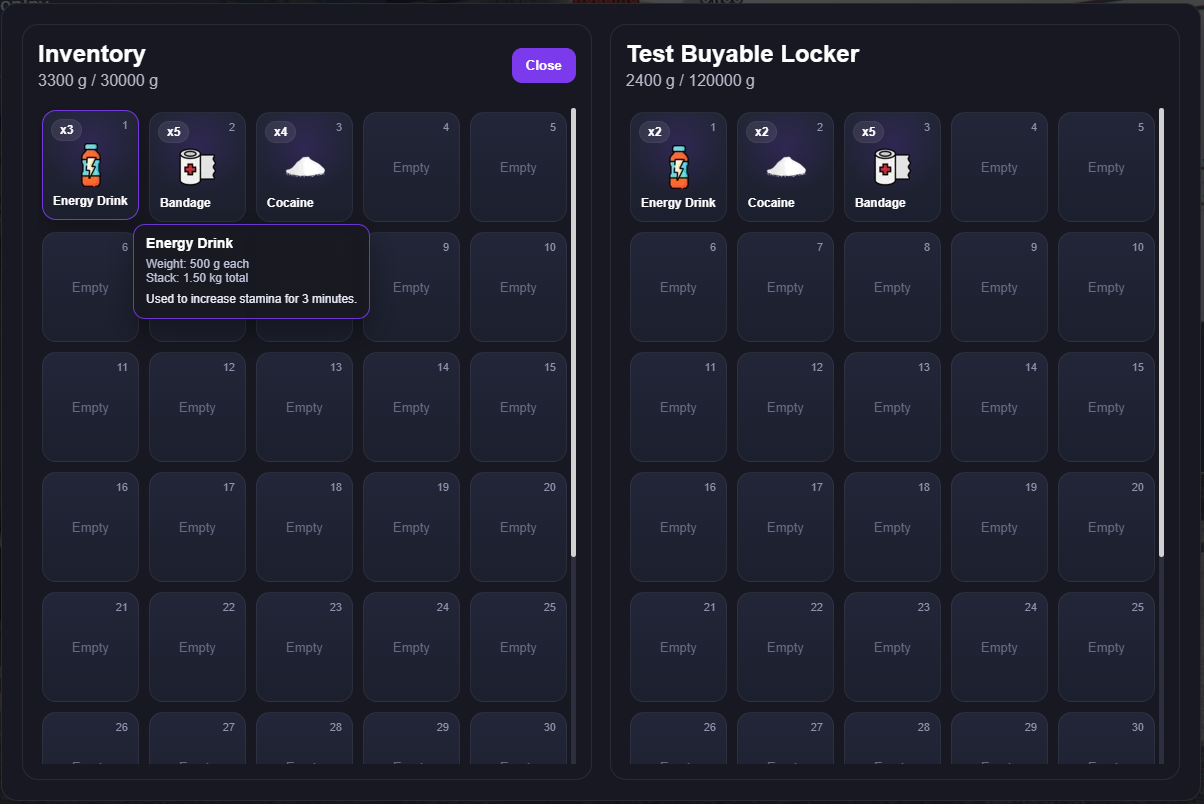Select the Bandage item in Inventory
The height and width of the screenshot is (804, 1204).
click(x=197, y=167)
